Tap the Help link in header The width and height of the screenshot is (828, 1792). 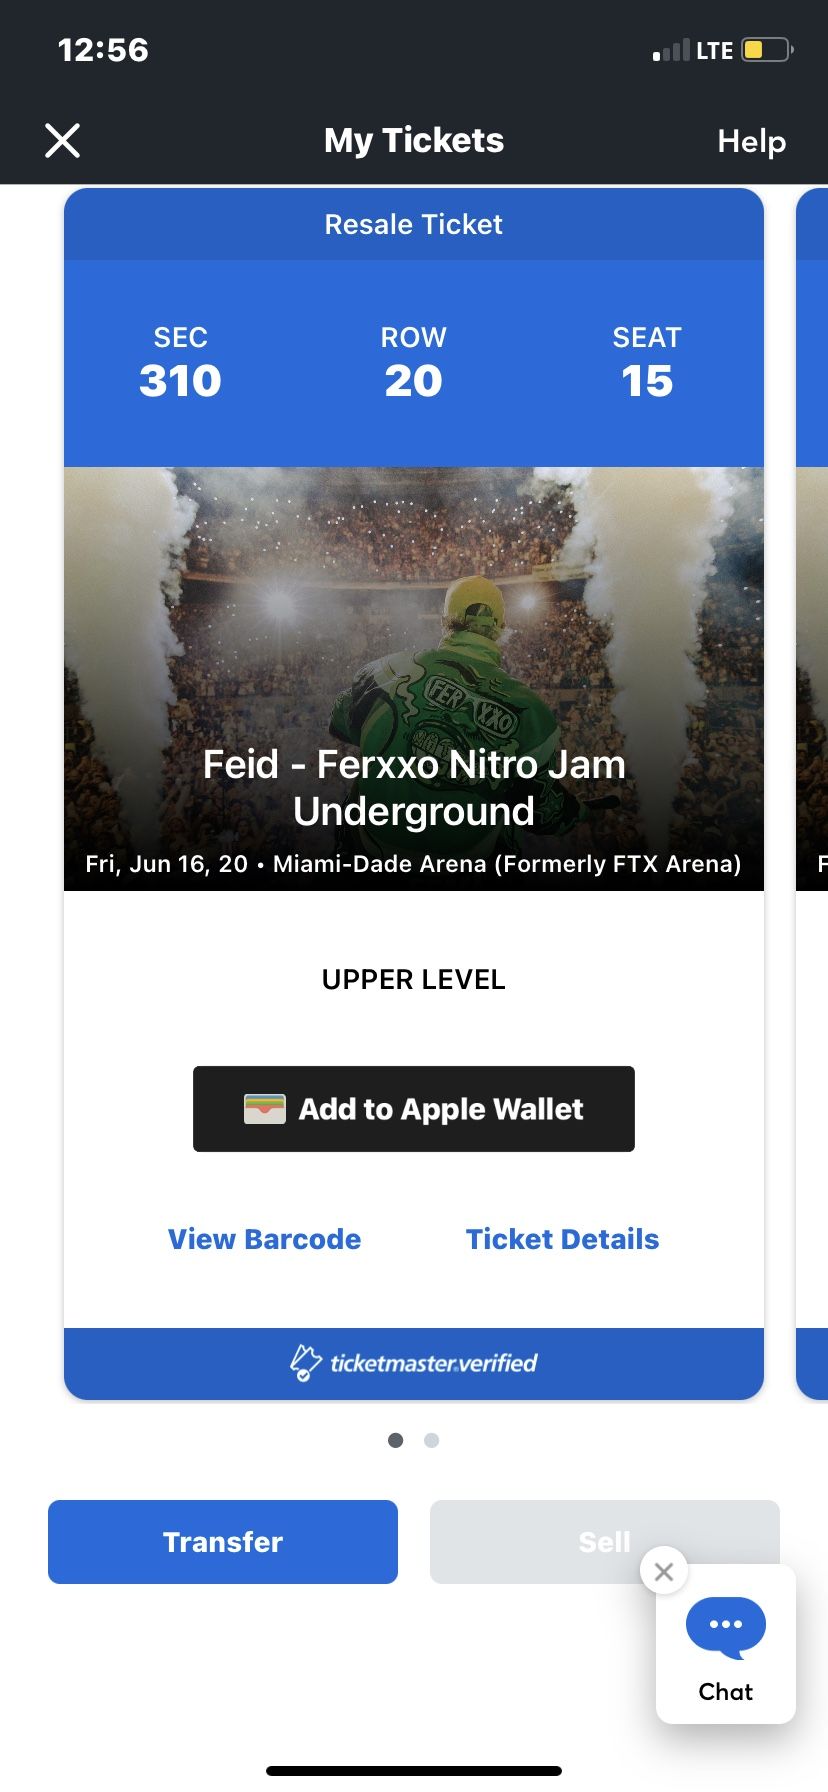tap(751, 141)
